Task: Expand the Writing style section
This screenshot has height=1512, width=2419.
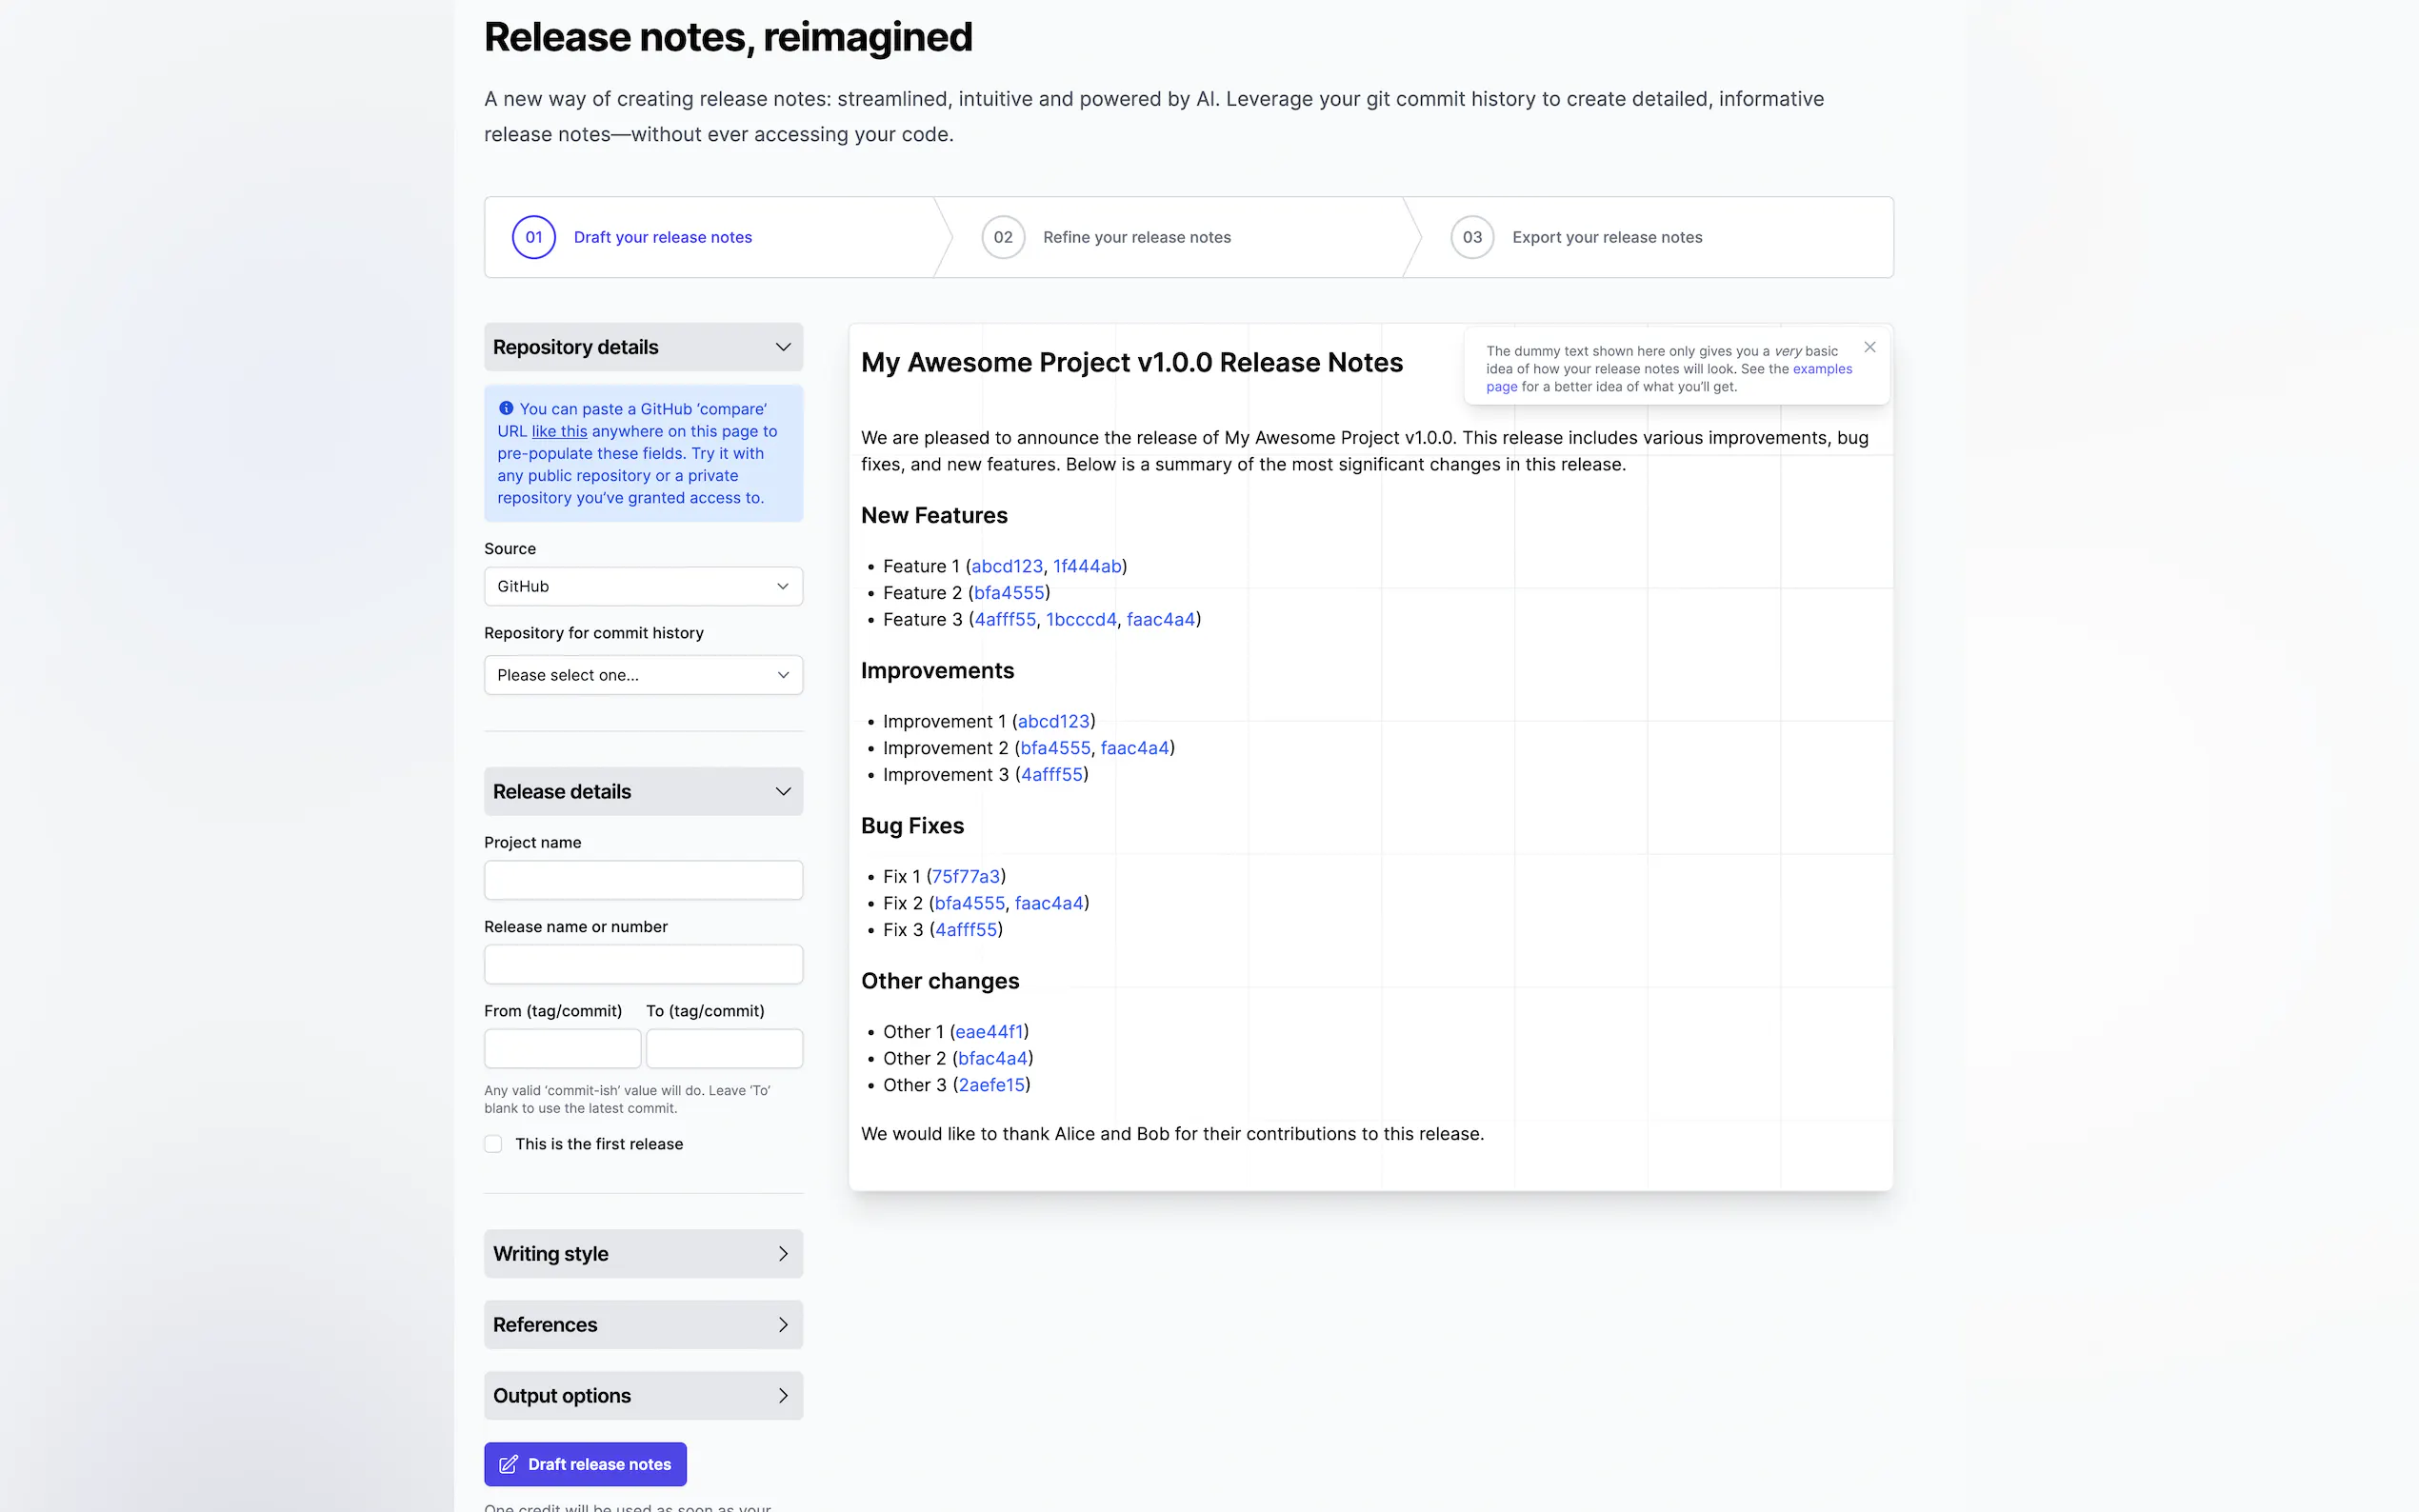Action: [782, 1253]
